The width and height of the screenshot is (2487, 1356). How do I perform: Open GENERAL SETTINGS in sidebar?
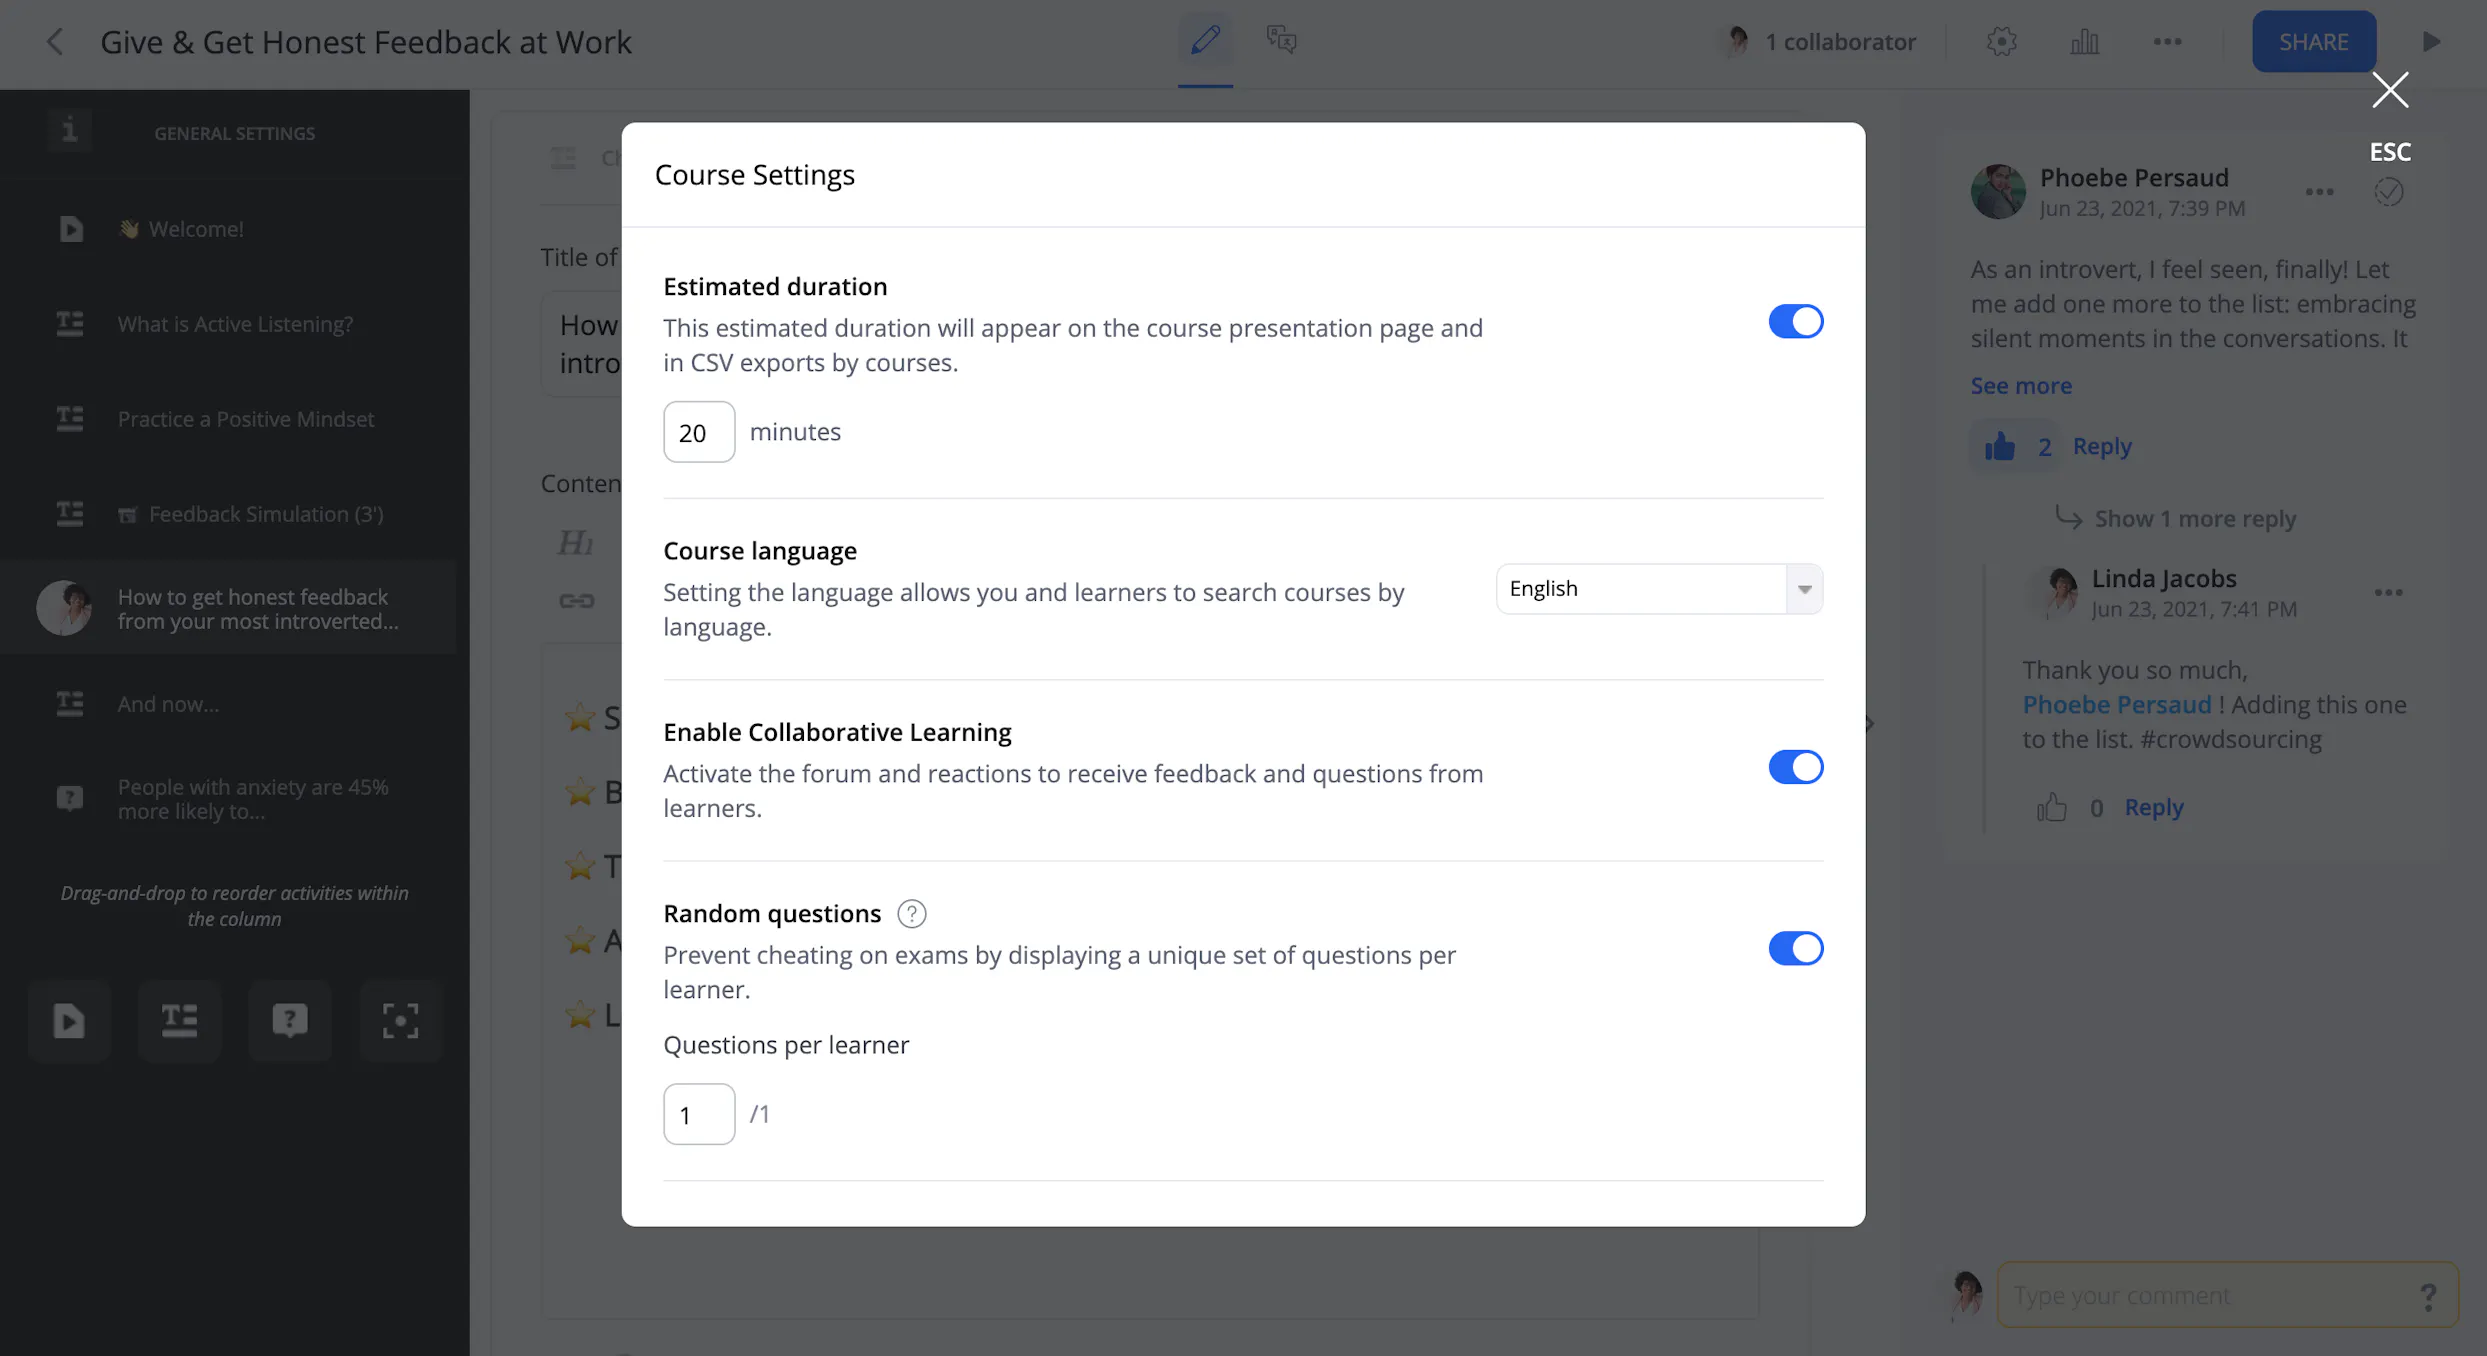tap(234, 133)
